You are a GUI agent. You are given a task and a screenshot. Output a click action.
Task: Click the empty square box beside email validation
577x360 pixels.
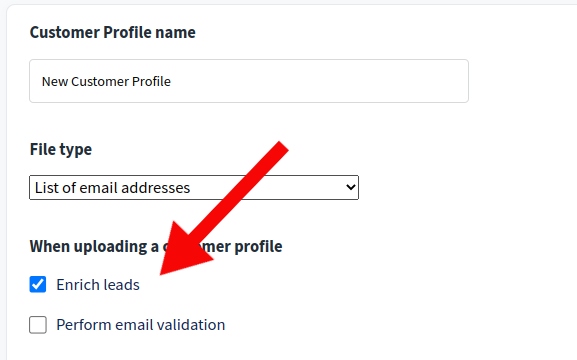tap(38, 325)
